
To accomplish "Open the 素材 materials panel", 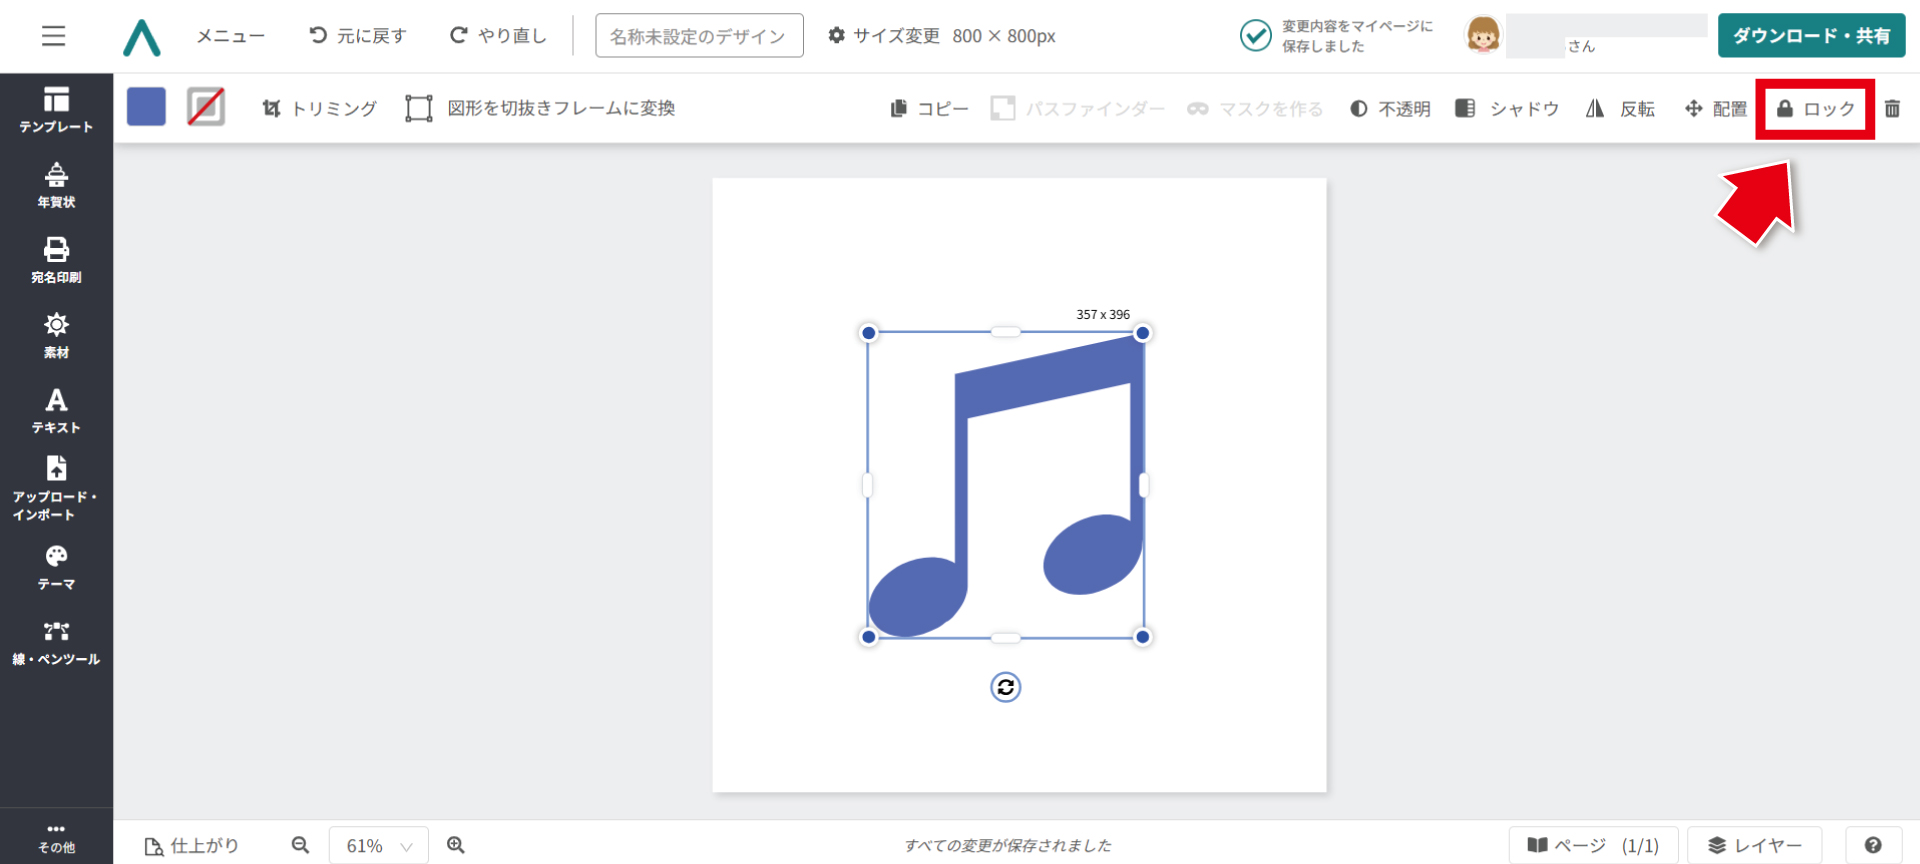I will click(56, 335).
